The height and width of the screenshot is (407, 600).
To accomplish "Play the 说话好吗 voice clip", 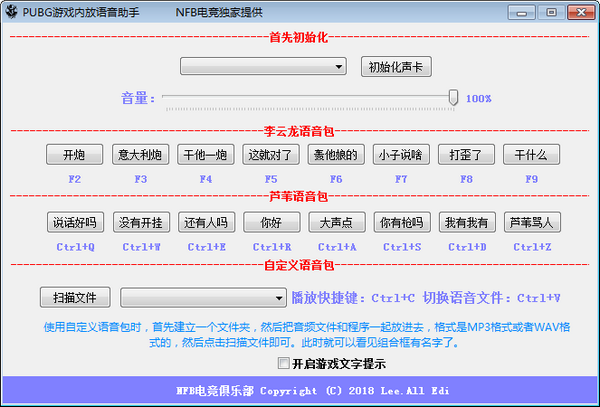I will coord(75,222).
